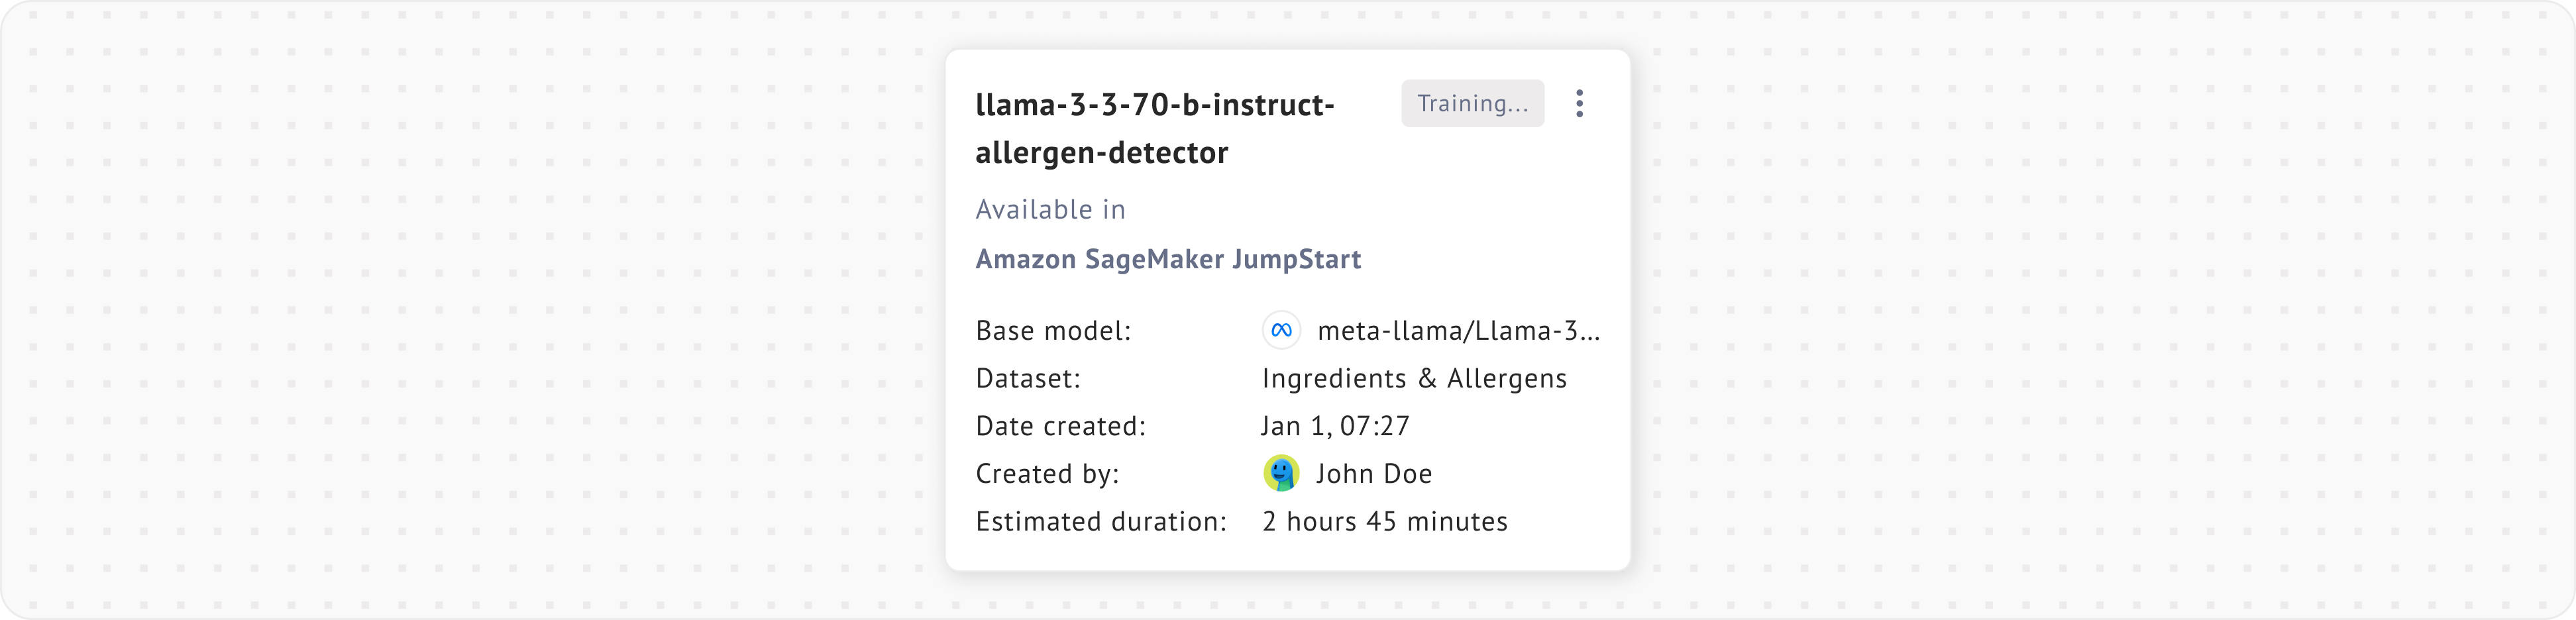The image size is (2576, 620).
Task: Click the Ingredients & Allergens dataset value
Action: click(x=1414, y=379)
